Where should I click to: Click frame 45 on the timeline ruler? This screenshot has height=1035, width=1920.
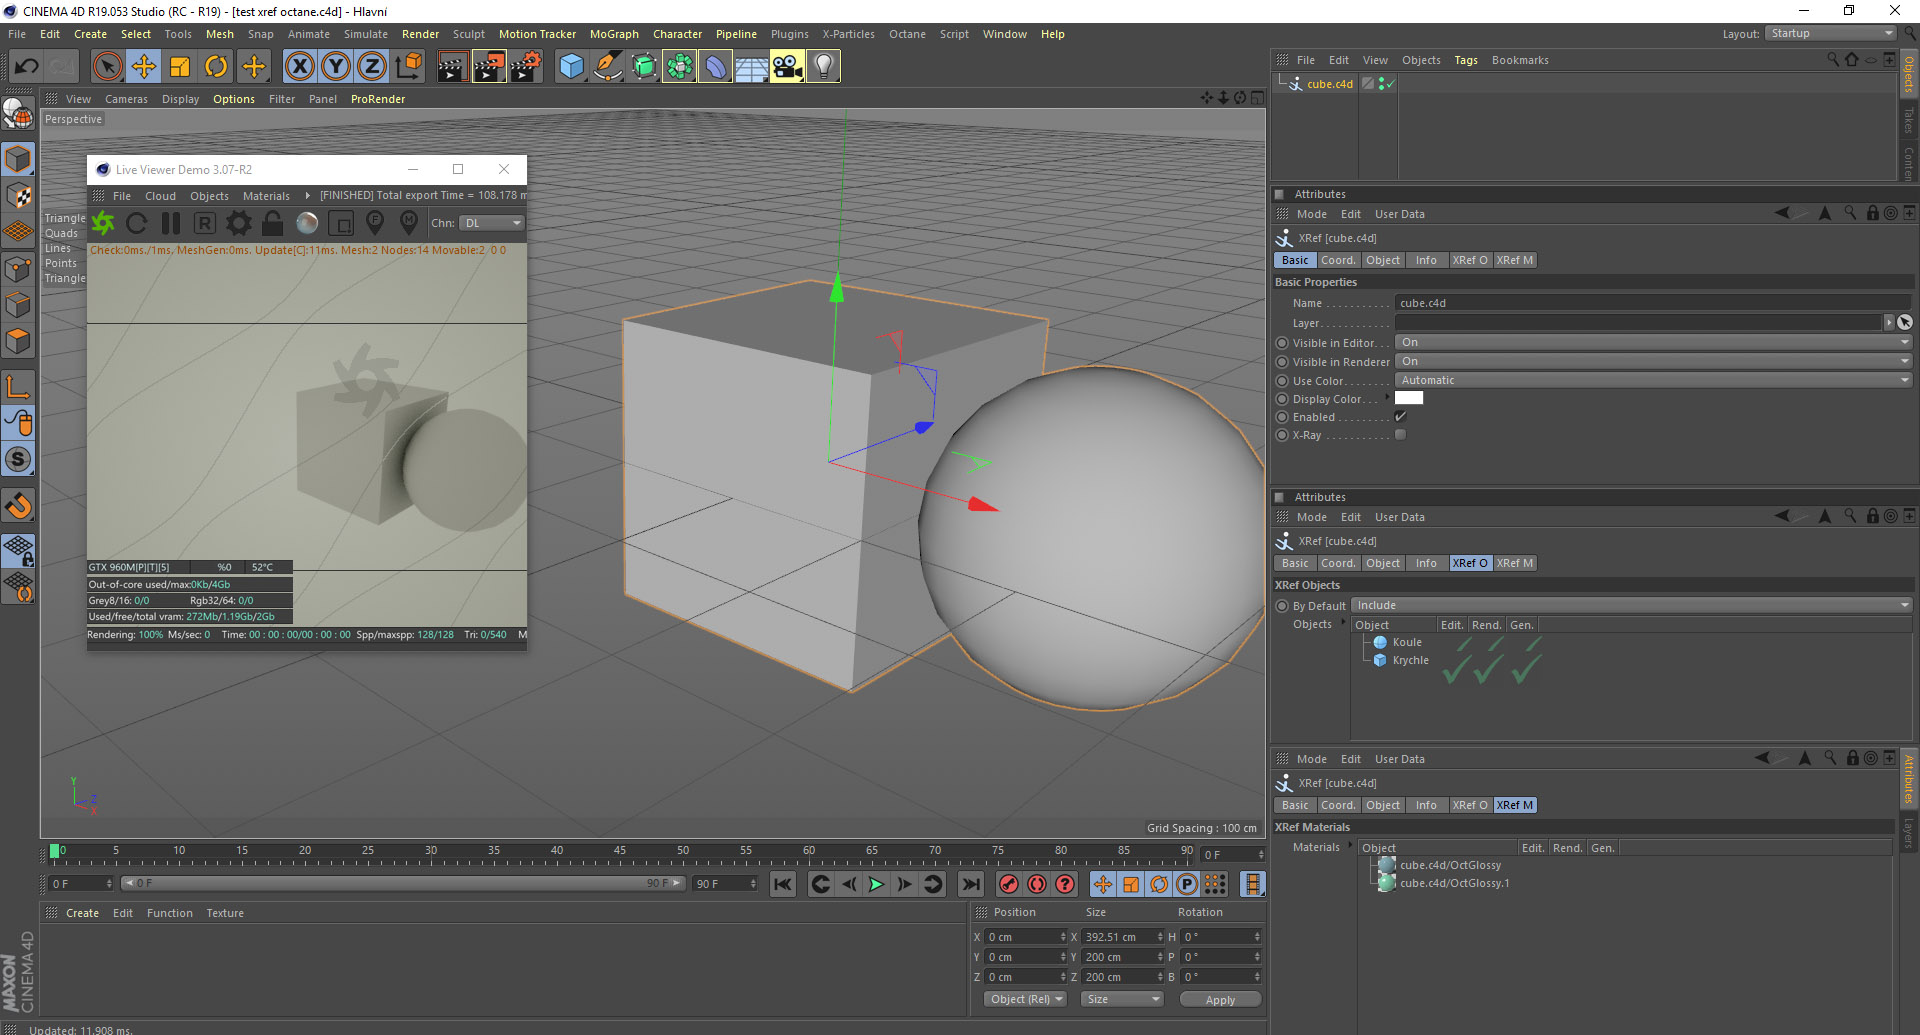620,851
